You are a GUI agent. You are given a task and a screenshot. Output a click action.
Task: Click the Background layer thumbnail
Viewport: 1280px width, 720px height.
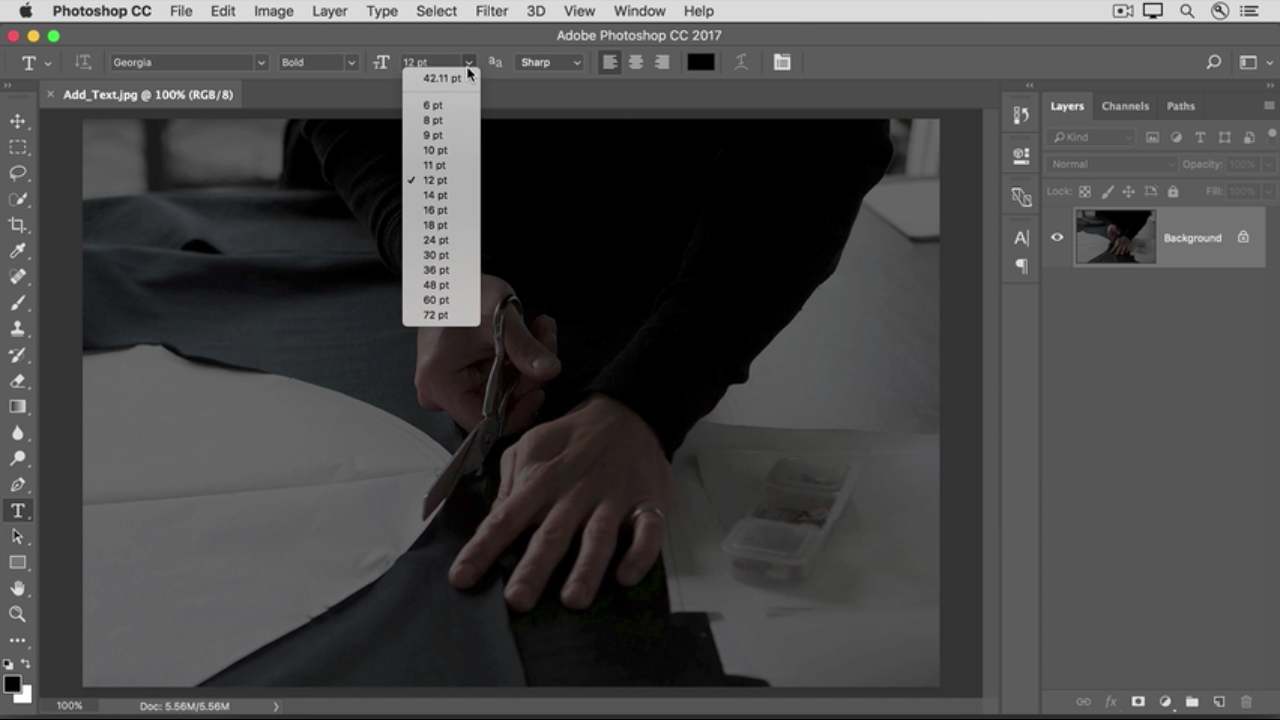[1115, 237]
